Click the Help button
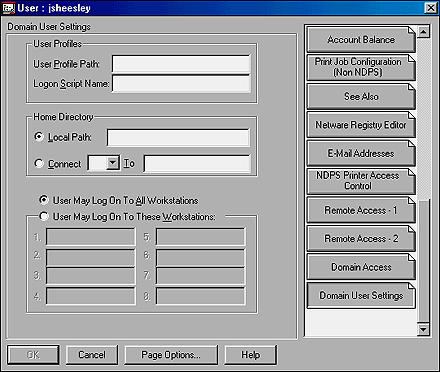This screenshot has width=440, height=372. (x=251, y=355)
